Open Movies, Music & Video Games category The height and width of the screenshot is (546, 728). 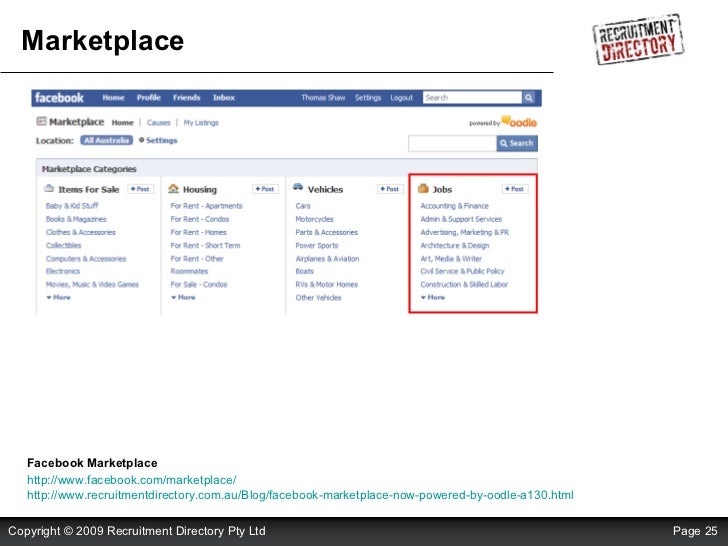92,284
